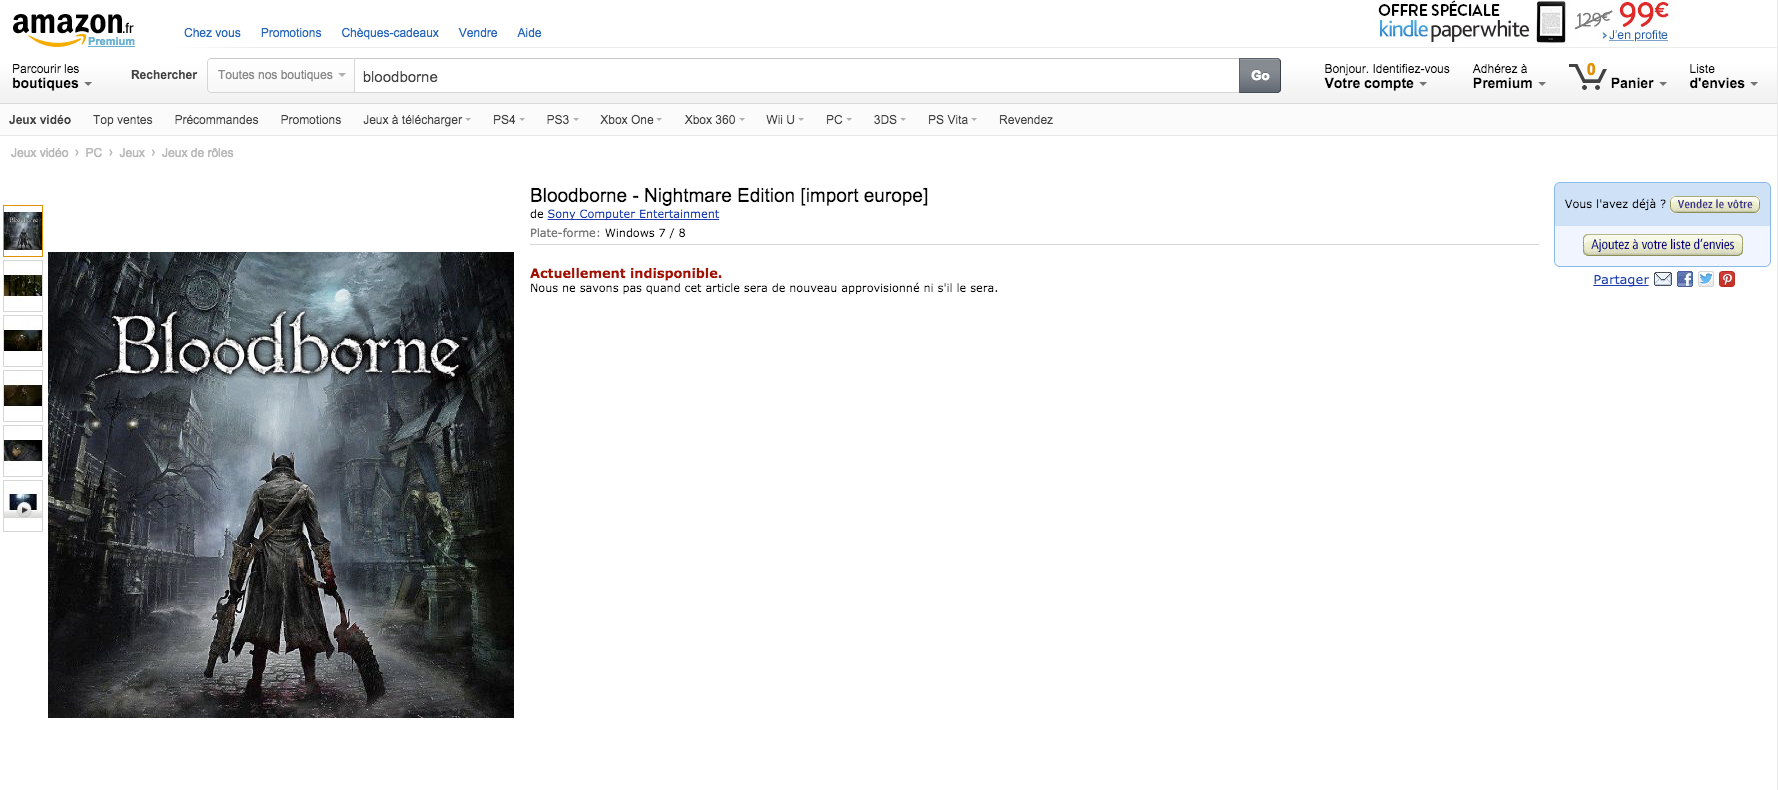Share on Pinterest icon
Viewport: 1778px width, 790px height.
(x=1727, y=279)
